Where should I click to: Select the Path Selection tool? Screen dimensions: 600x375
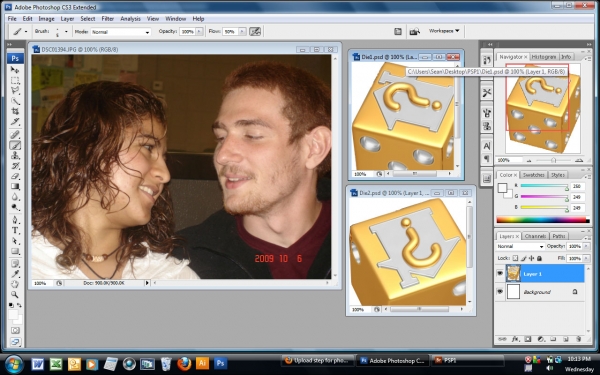point(15,241)
